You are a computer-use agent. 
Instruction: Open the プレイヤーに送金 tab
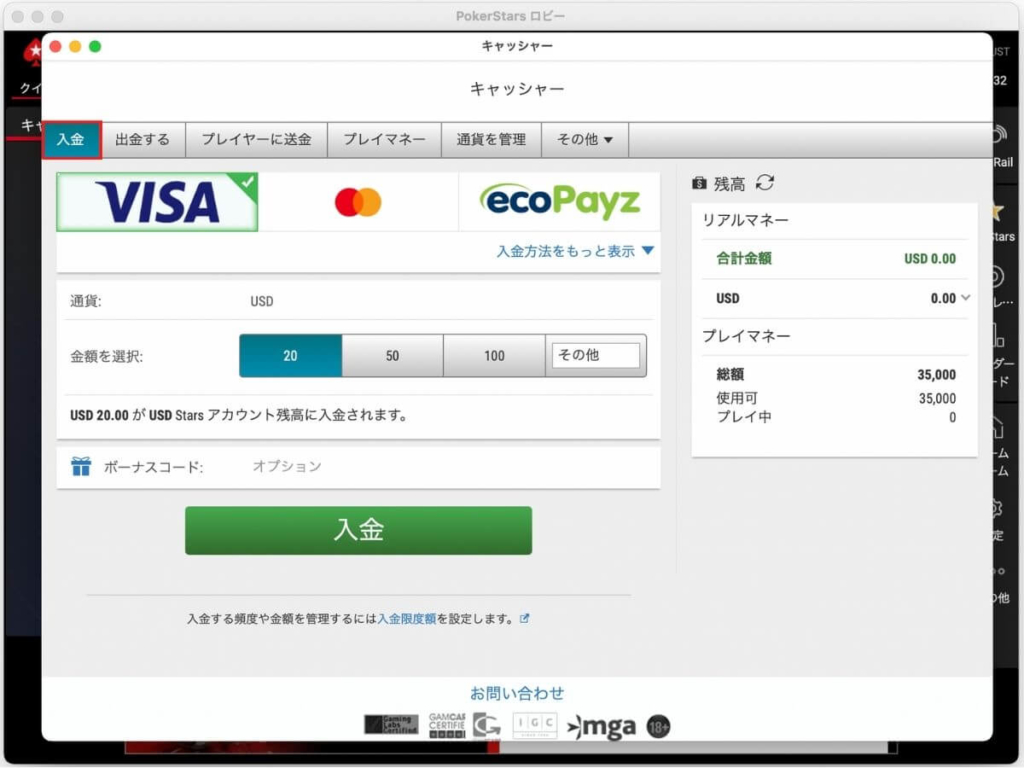pyautogui.click(x=257, y=139)
